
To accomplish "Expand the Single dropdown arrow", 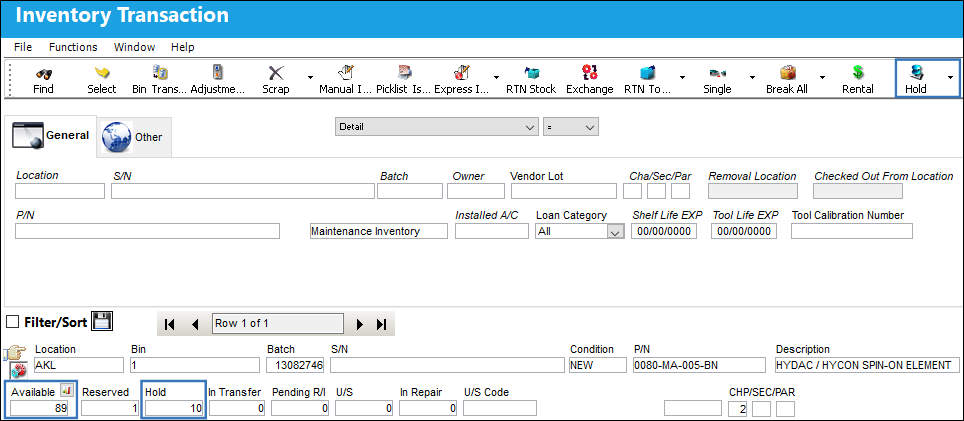I will (752, 77).
